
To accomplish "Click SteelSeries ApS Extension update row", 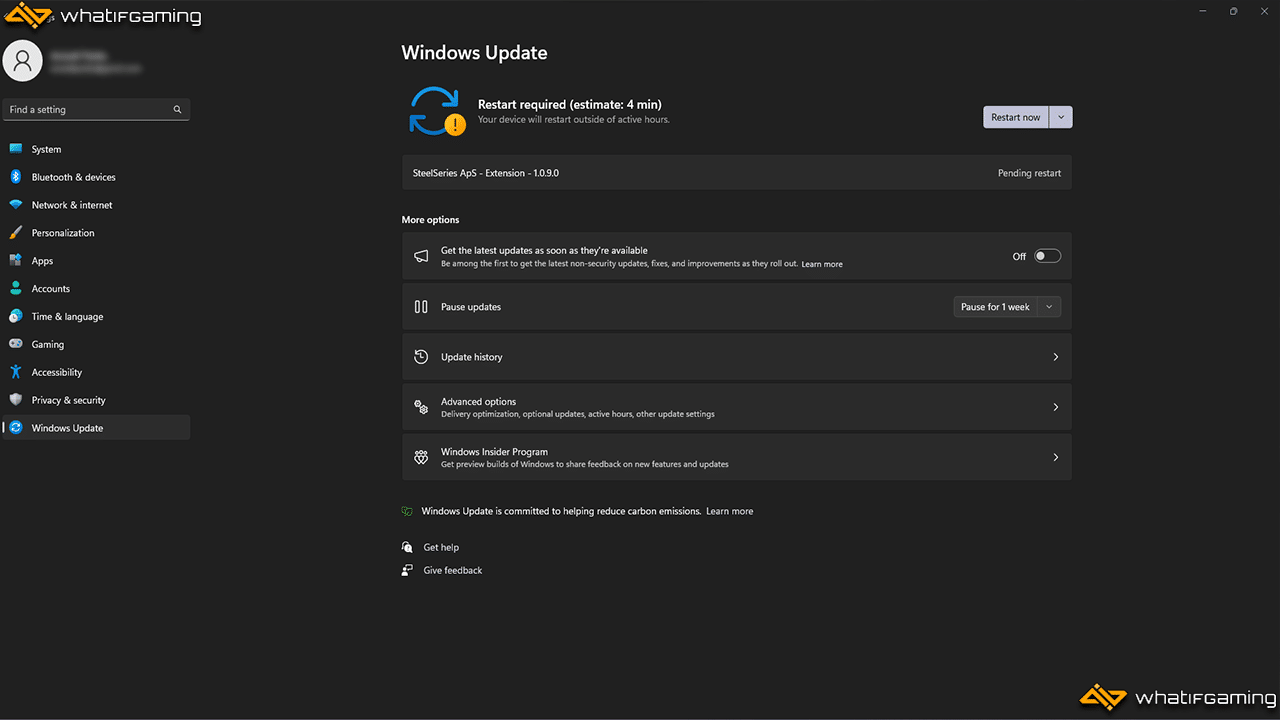I will pos(737,173).
